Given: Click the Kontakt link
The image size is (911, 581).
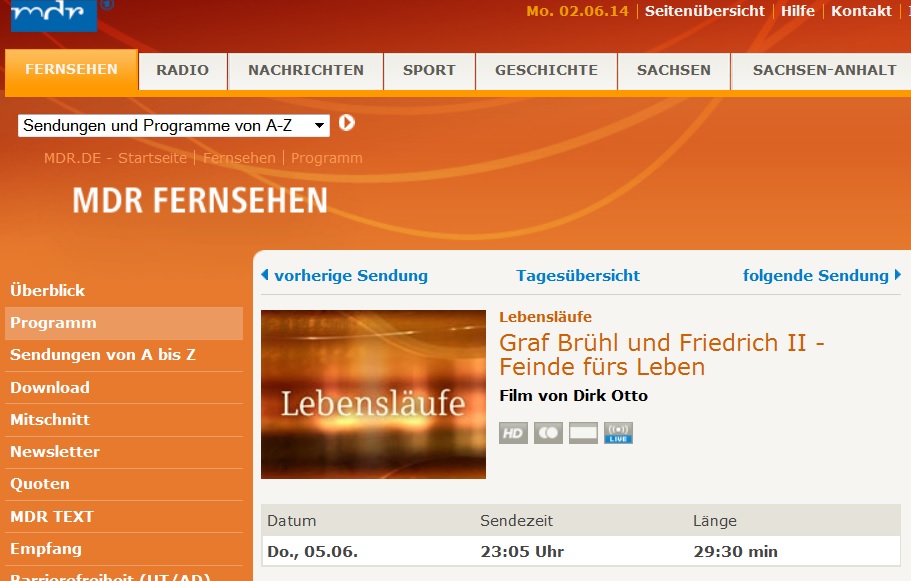Looking at the screenshot, I should click(861, 11).
